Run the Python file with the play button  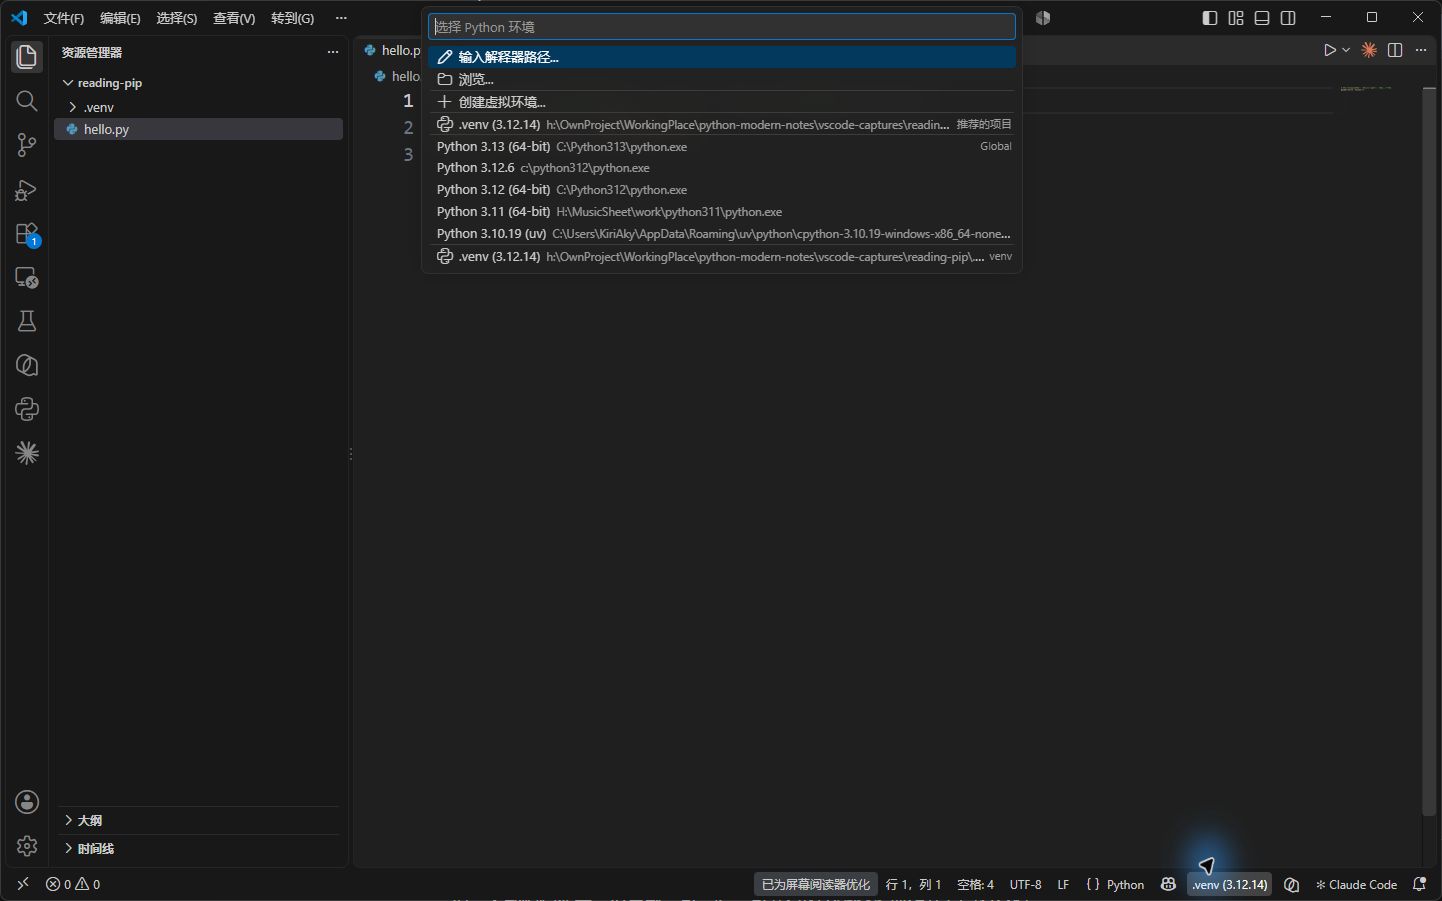1329,50
